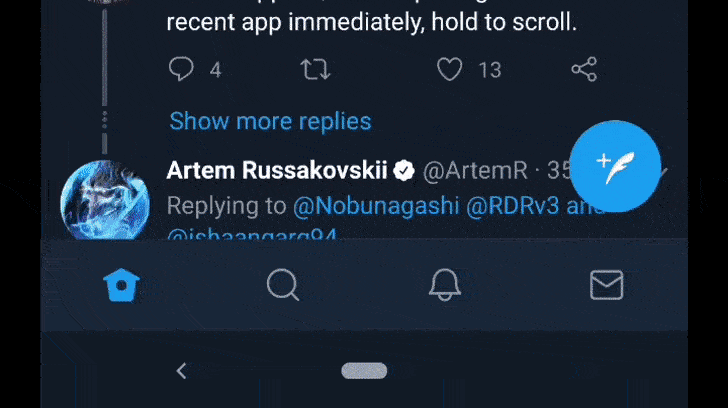Tap the Android back arrow
This screenshot has height=408, width=728.
tap(182, 371)
